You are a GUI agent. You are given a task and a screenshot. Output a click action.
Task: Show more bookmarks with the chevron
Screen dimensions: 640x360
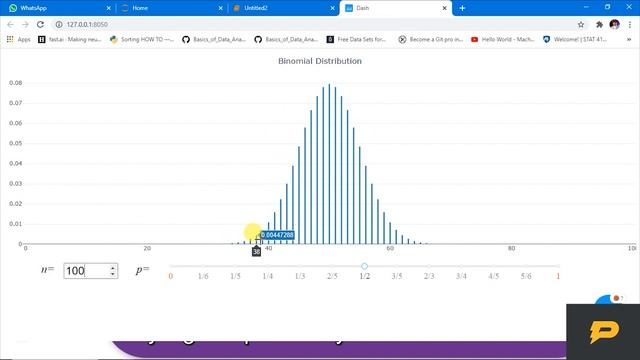pos(629,39)
